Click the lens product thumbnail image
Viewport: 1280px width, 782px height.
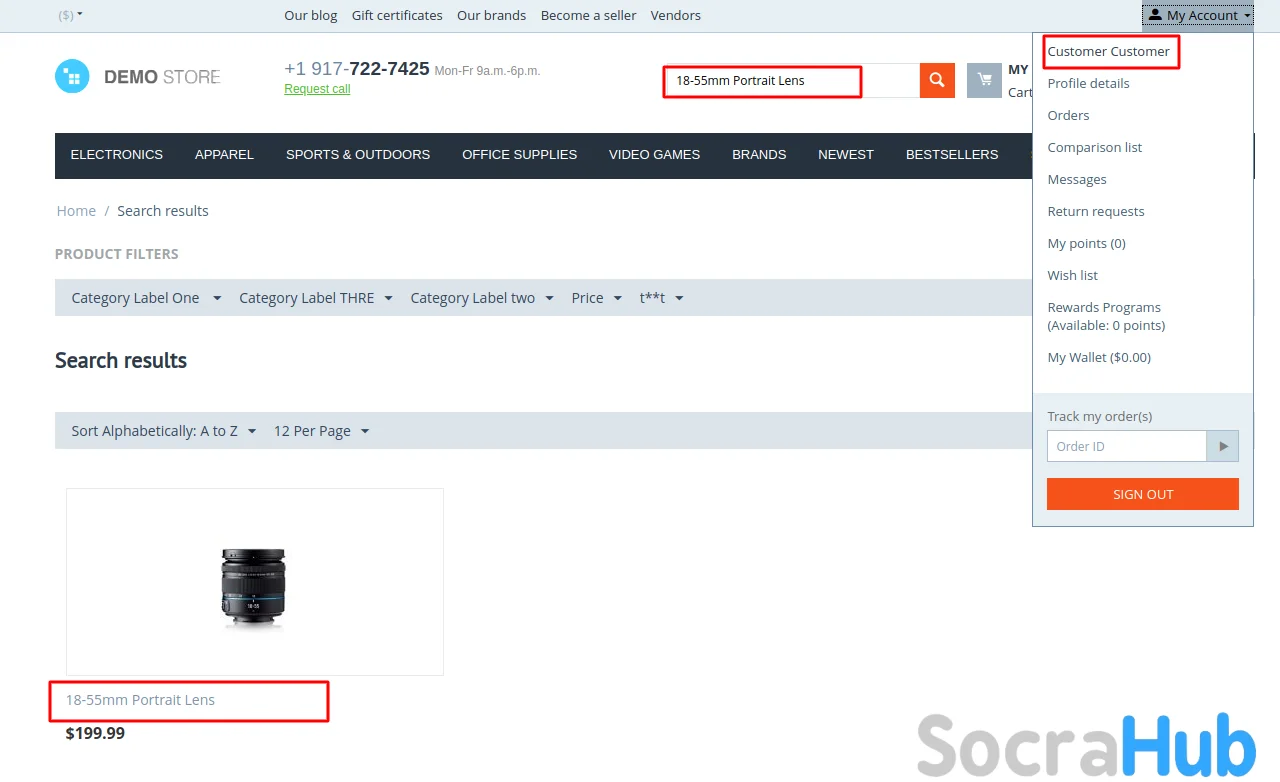tap(254, 586)
